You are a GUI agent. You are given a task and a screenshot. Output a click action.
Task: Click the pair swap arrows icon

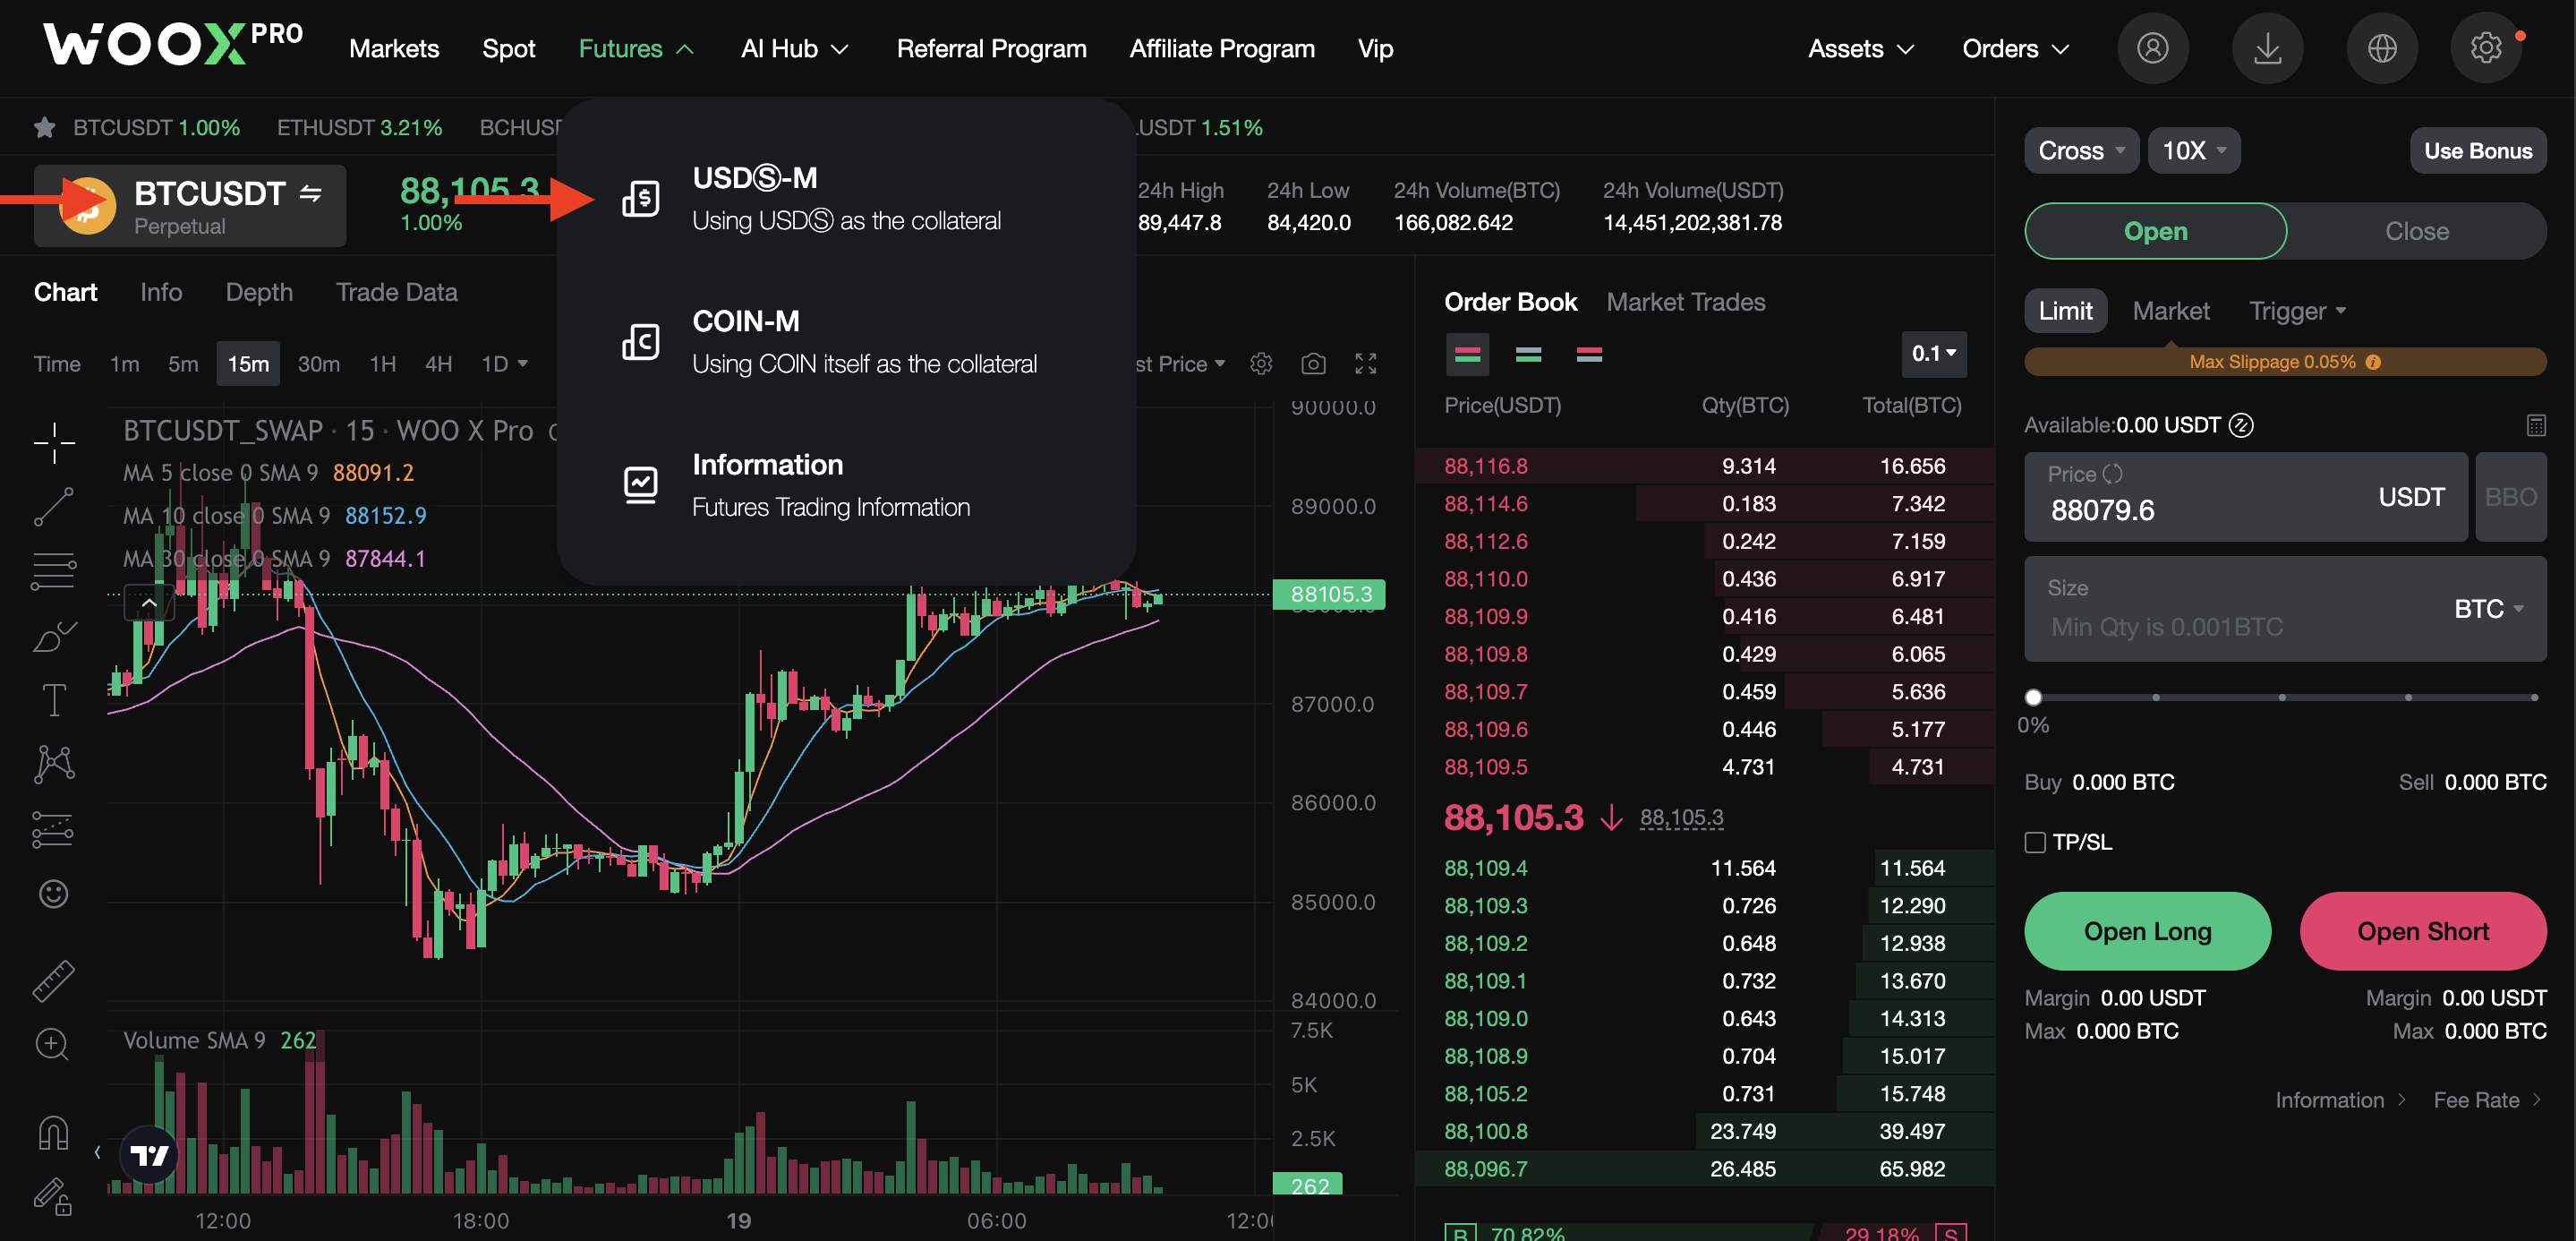311,193
